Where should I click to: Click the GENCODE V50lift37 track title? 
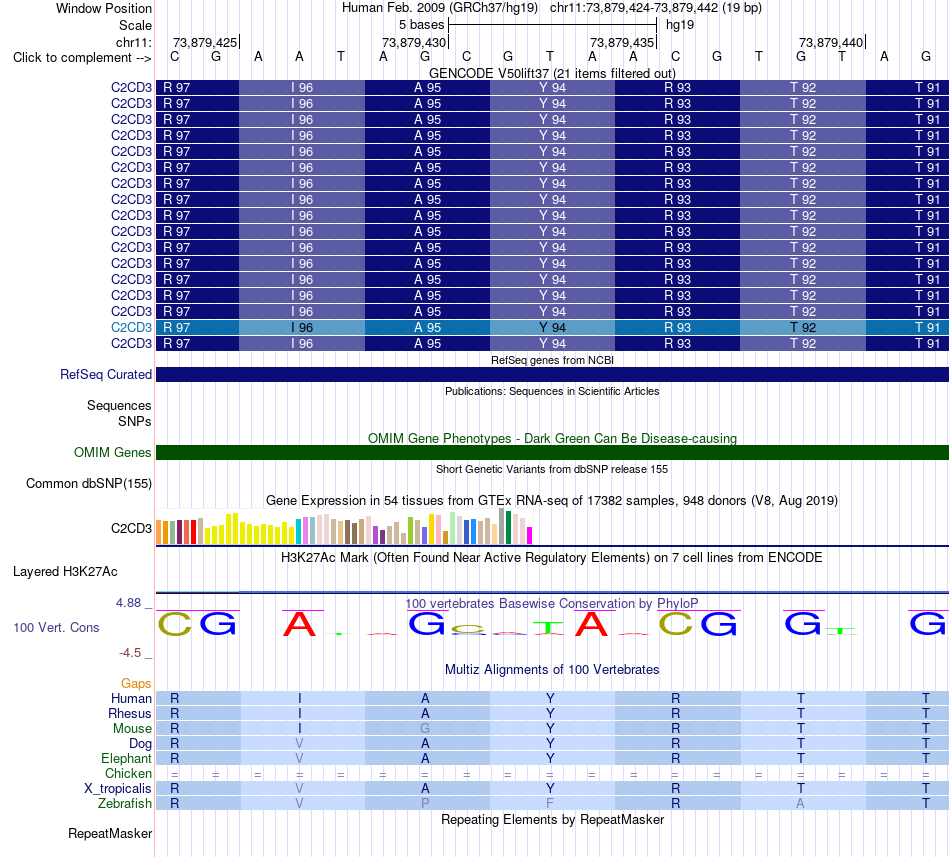(552, 73)
